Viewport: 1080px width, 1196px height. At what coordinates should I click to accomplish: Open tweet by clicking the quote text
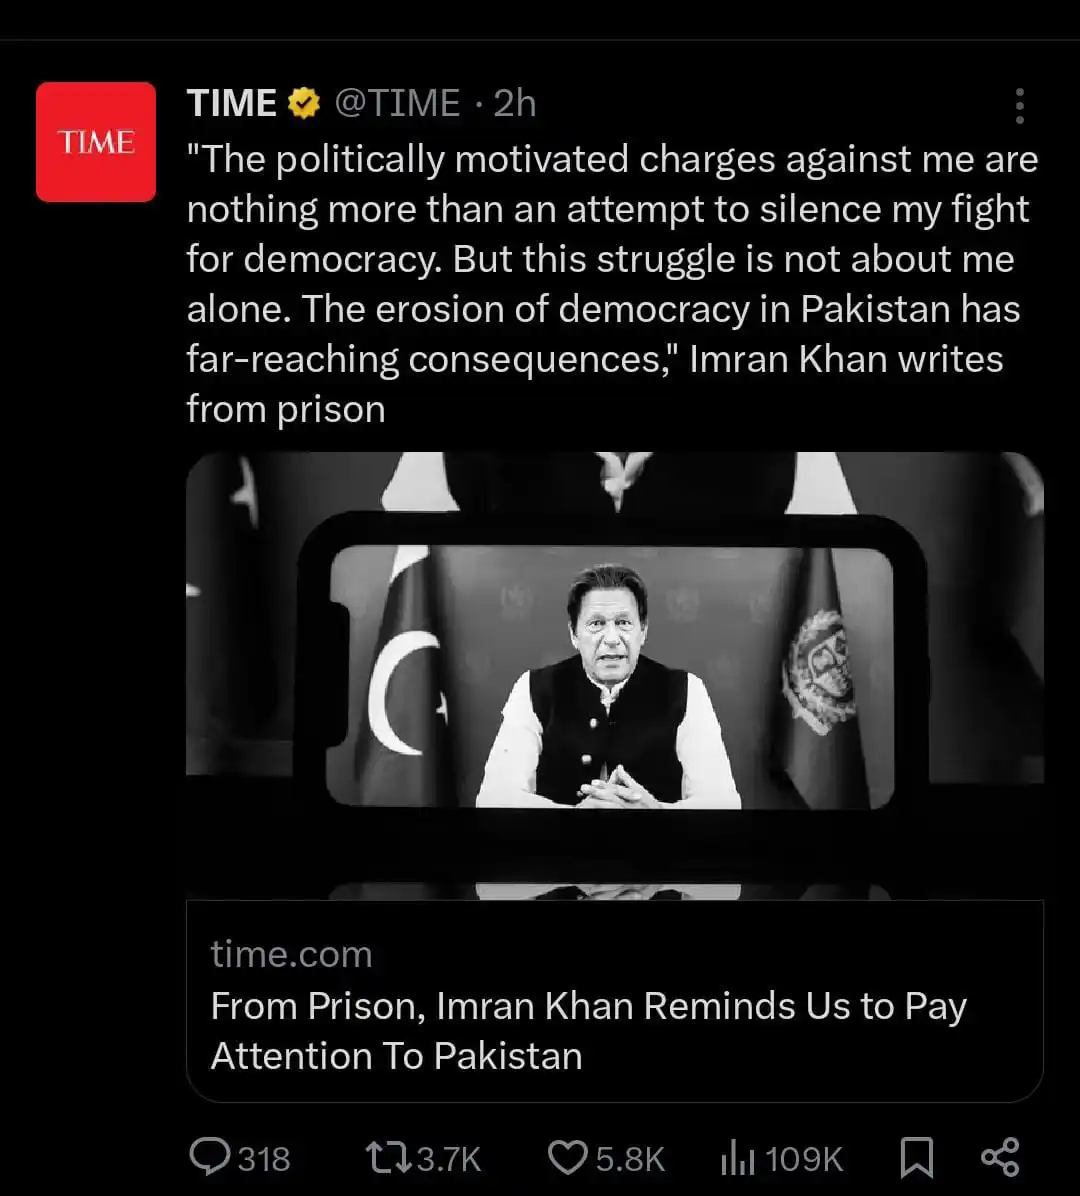612,284
